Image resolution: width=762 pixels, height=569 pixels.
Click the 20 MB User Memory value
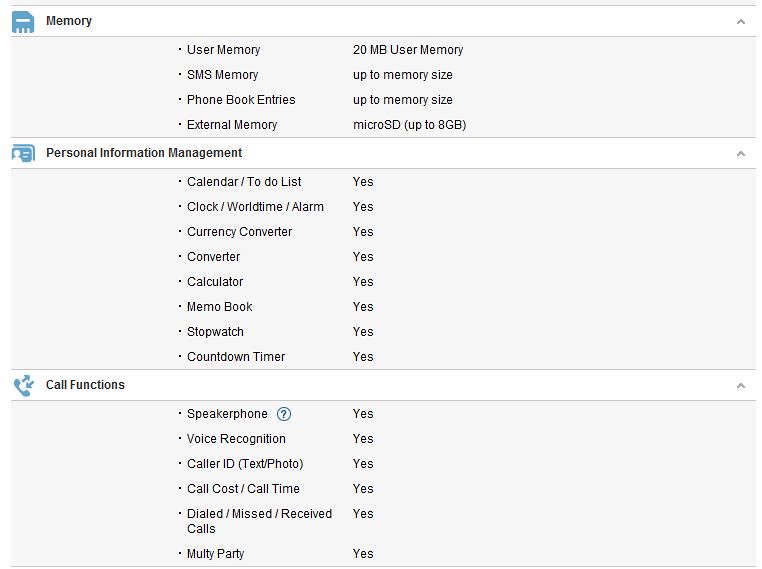click(x=408, y=50)
